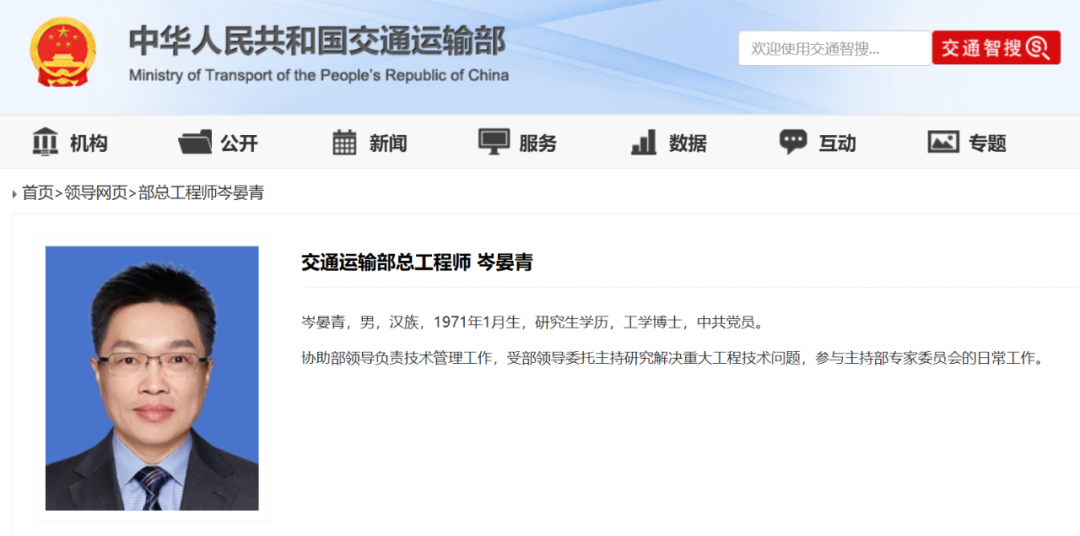Click the official portrait photo
The height and width of the screenshot is (536, 1080).
click(x=152, y=378)
